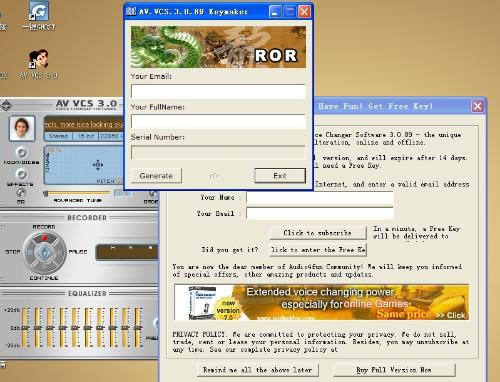Toggle the EQ knob in AV VCS
500x382 pixels.
(21, 193)
